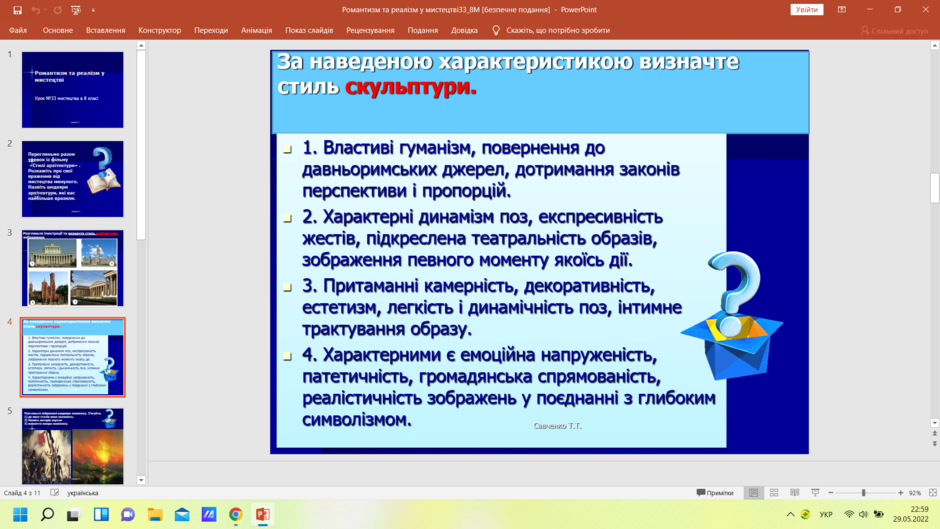The height and width of the screenshot is (529, 940).
Task: Select slide 3 thumbnail with buildings
Action: (73, 268)
